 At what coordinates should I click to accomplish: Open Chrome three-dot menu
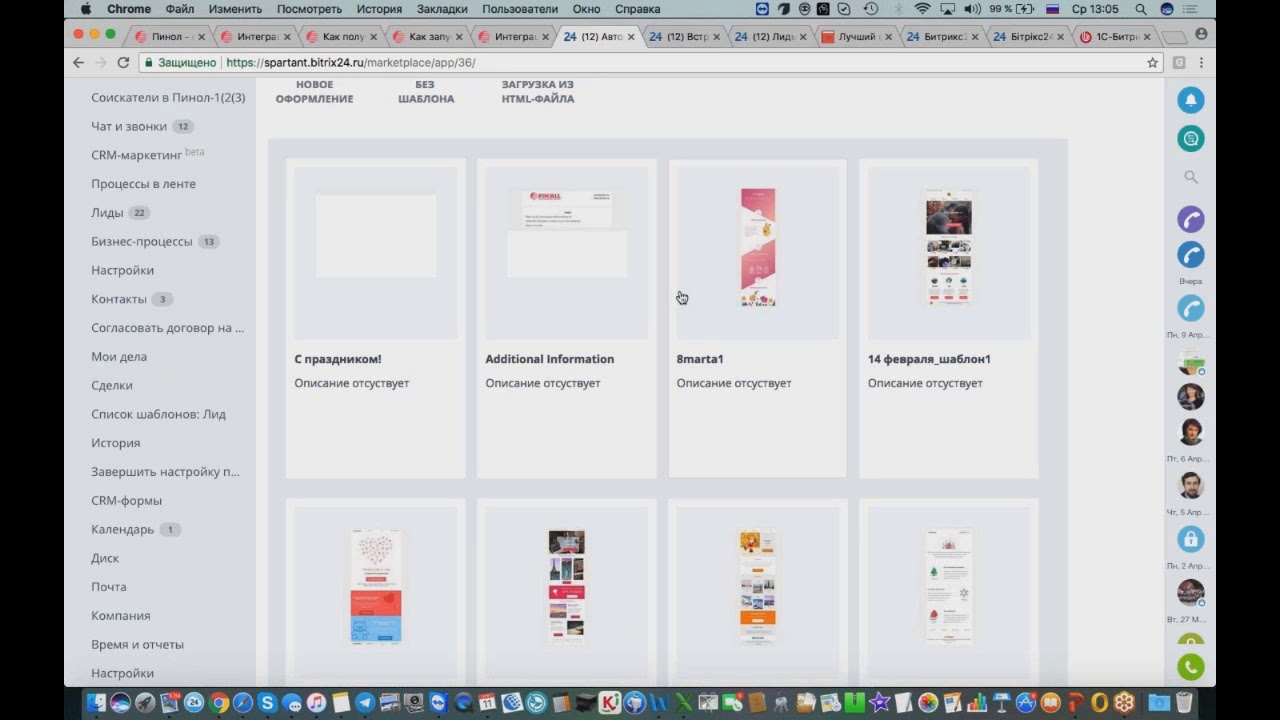[1201, 62]
